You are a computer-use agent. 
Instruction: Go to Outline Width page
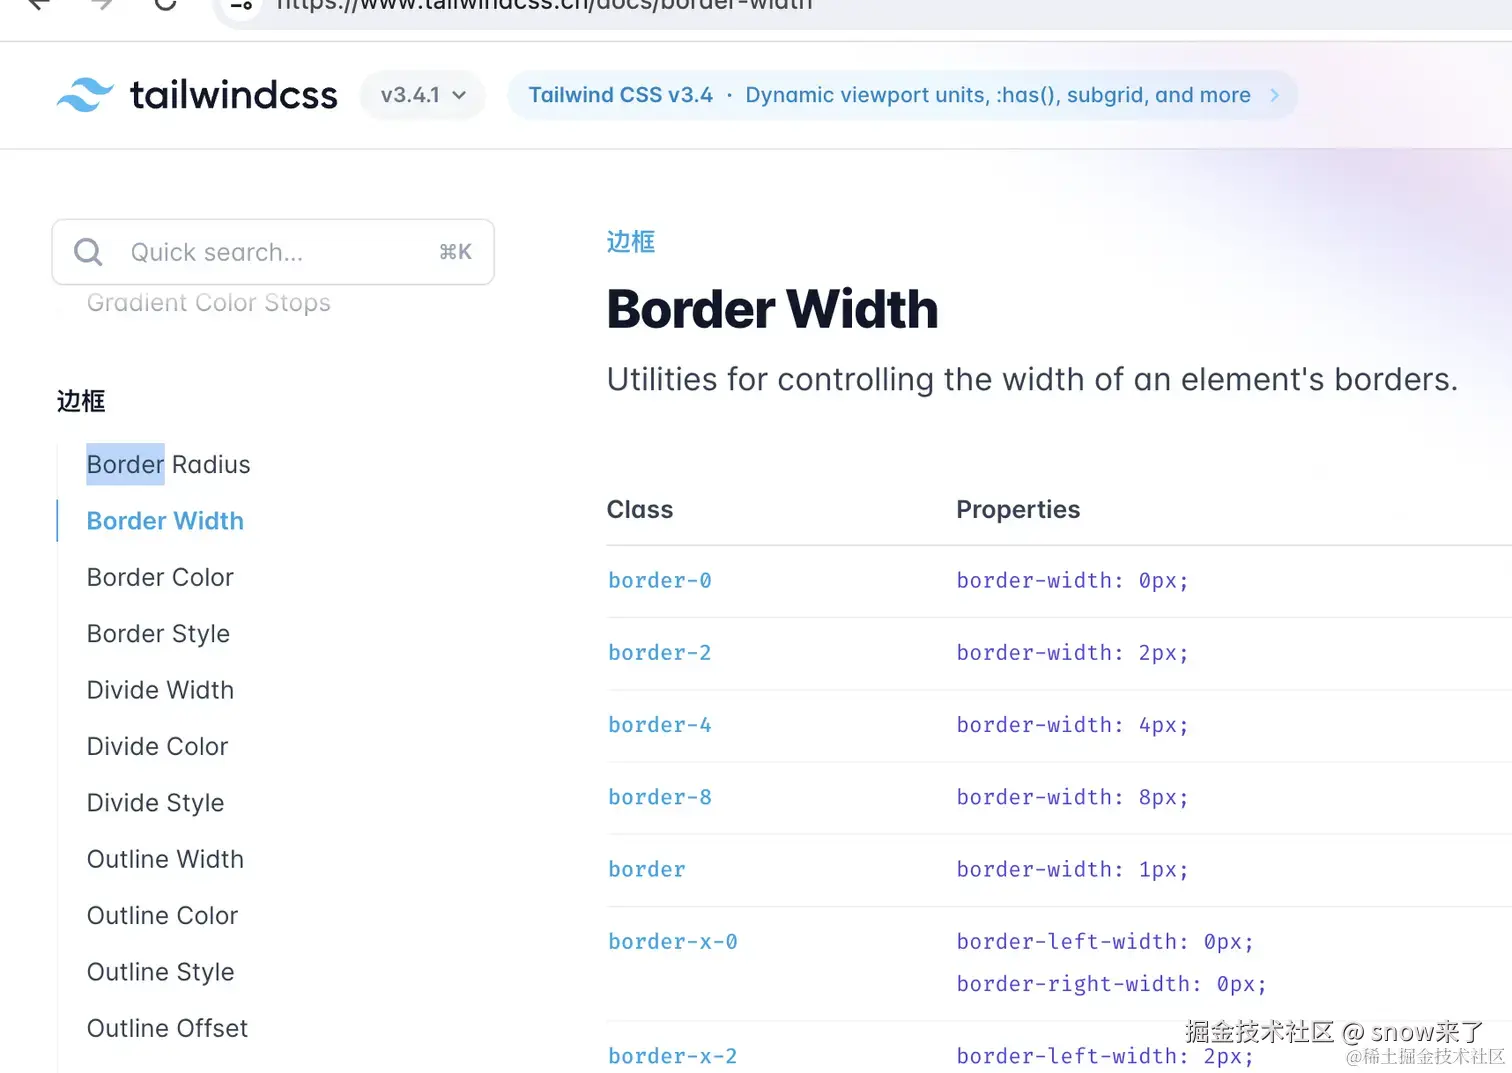[165, 859]
